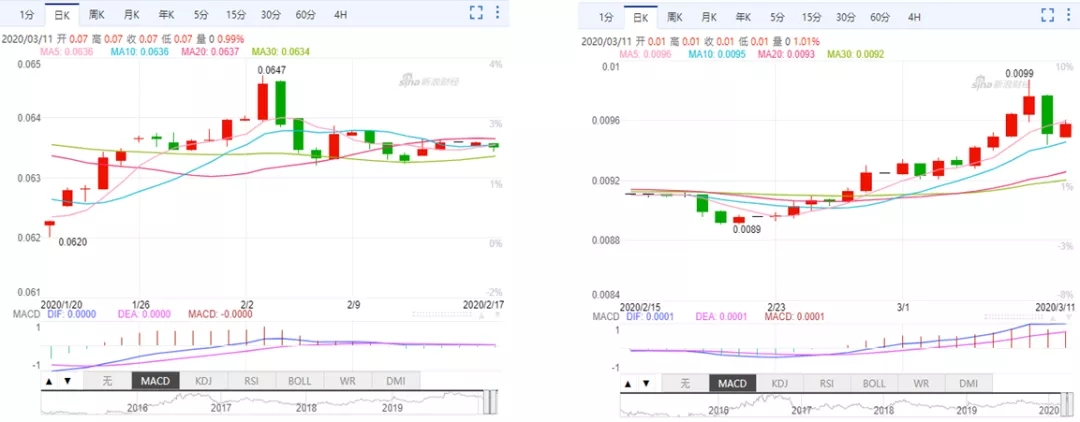Click down arrow below right MACD panel
This screenshot has width=1080, height=422.
pos(644,384)
